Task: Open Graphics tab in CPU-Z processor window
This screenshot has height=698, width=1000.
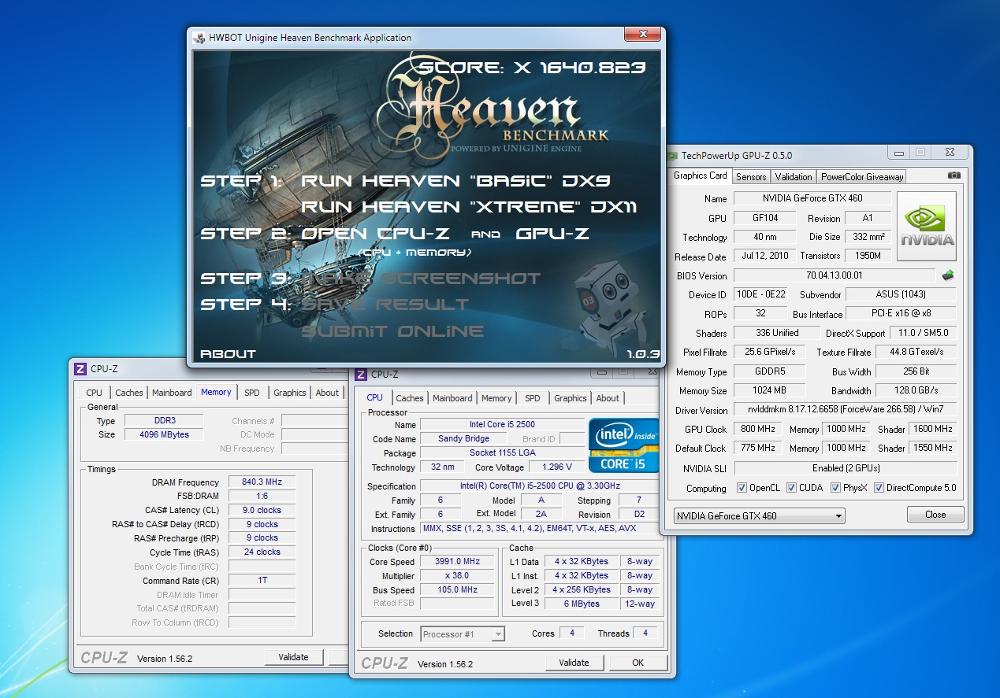Action: pos(570,398)
